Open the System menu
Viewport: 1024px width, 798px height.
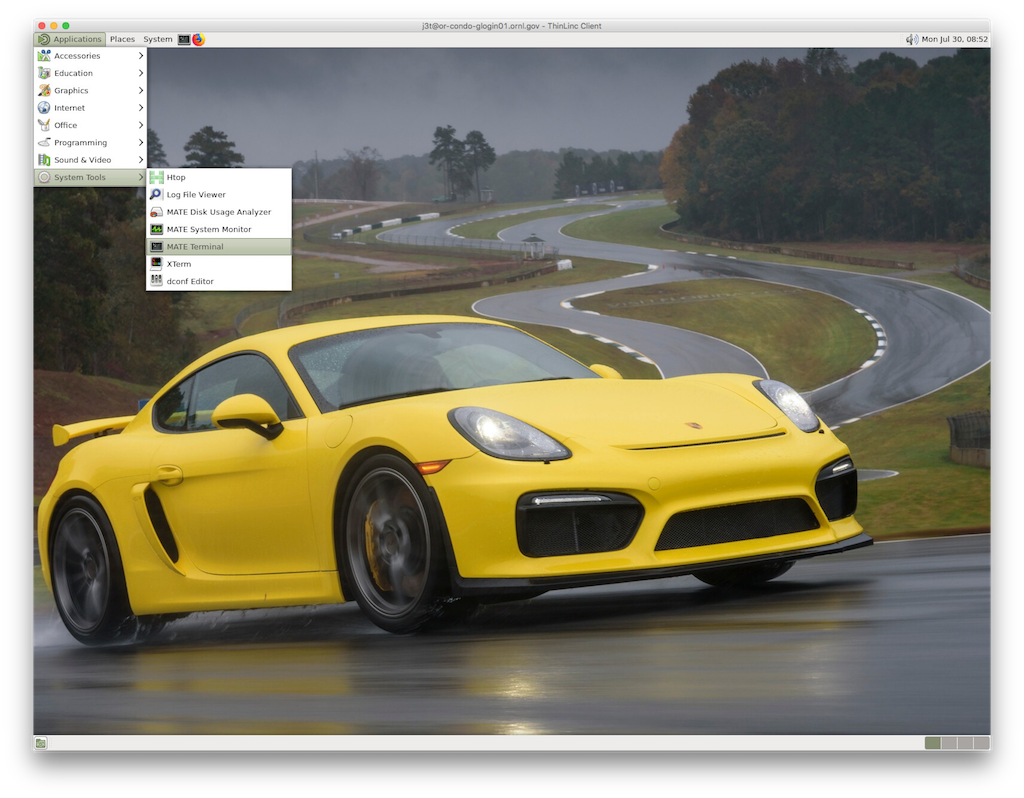157,39
